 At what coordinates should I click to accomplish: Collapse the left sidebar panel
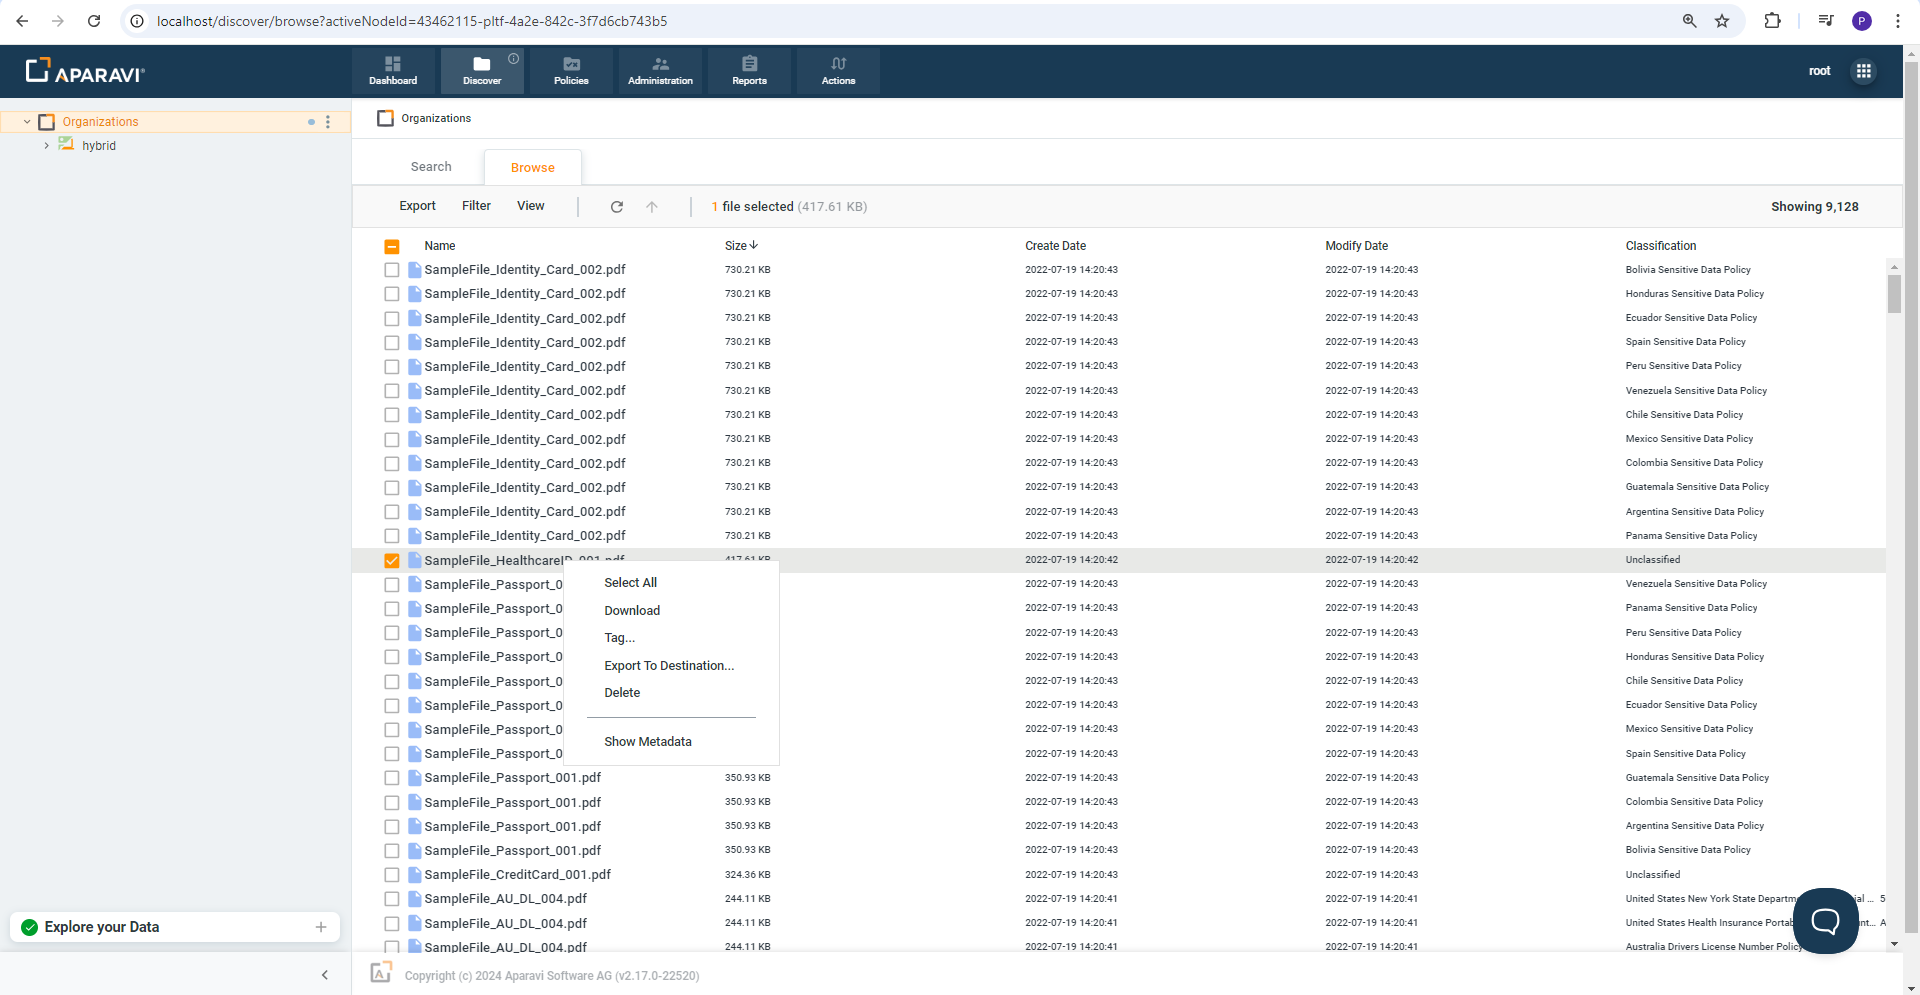click(x=325, y=975)
